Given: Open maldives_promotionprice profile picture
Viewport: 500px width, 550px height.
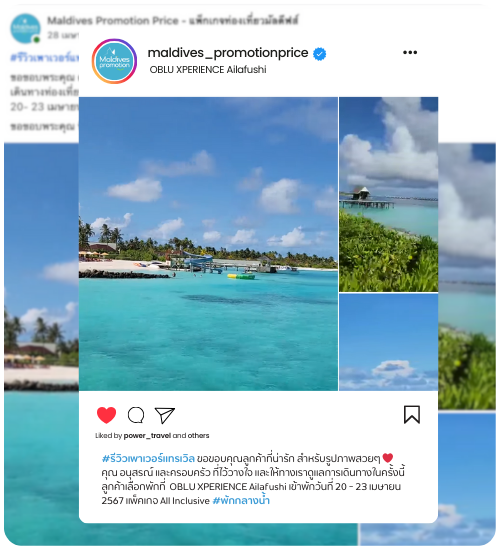Looking at the screenshot, I should coord(114,61).
